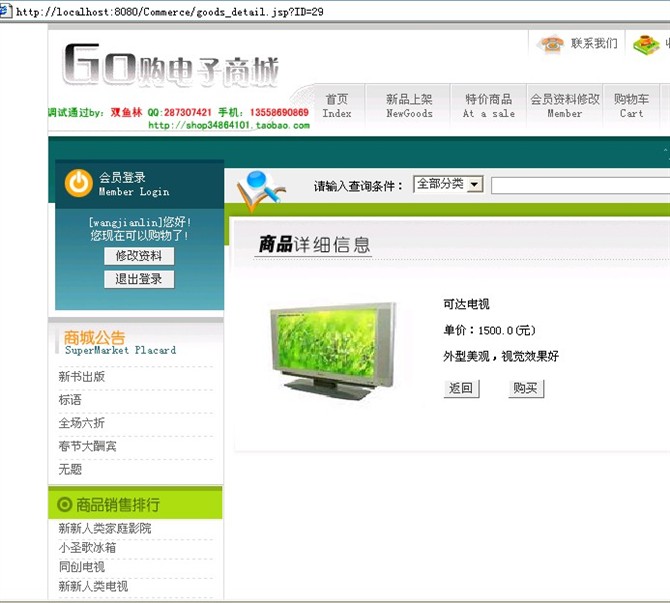Click the 修改资料 button
The image size is (670, 603).
coord(139,256)
